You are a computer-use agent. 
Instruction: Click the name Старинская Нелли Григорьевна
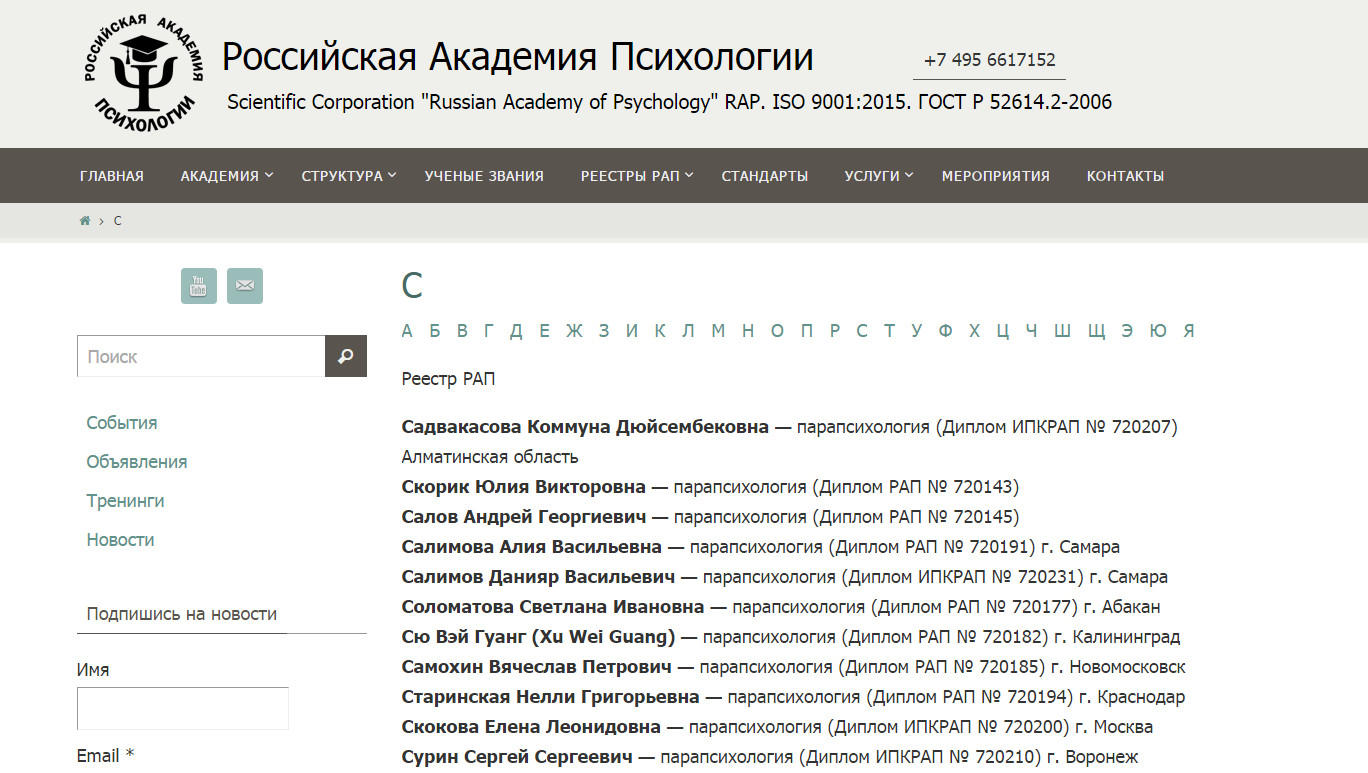[x=551, y=697]
